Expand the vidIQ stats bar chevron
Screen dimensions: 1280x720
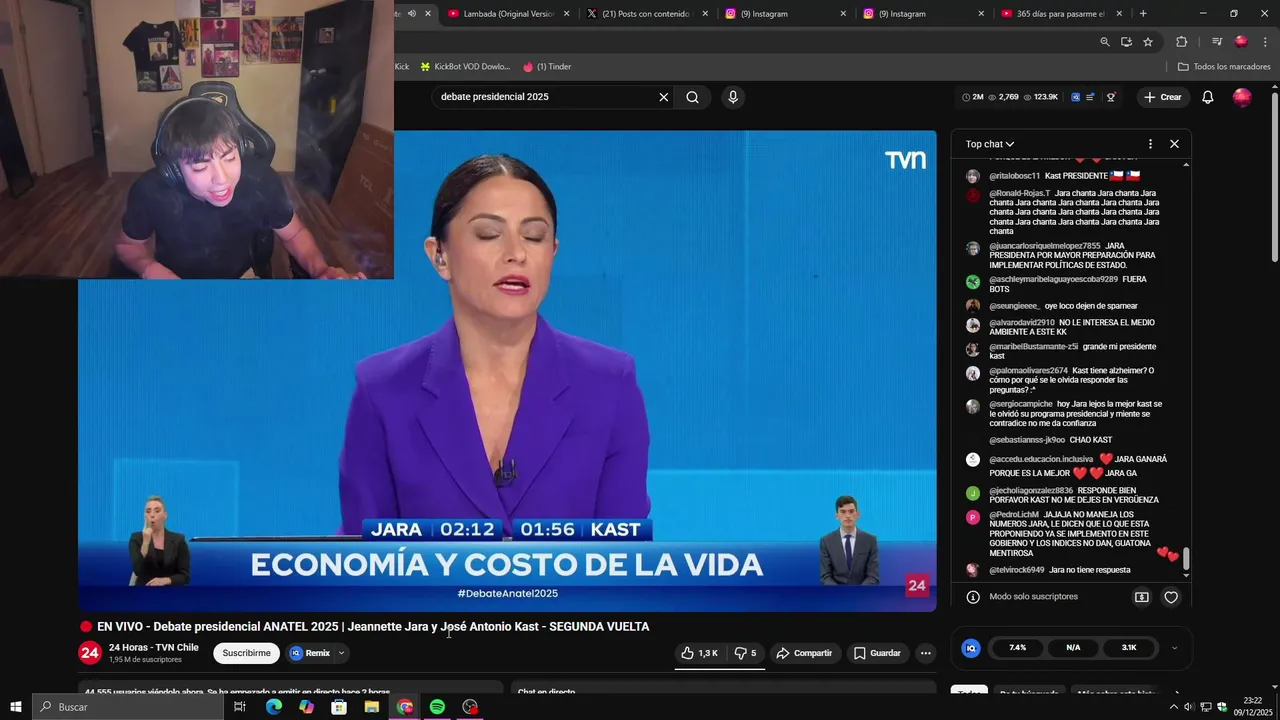click(x=1174, y=648)
